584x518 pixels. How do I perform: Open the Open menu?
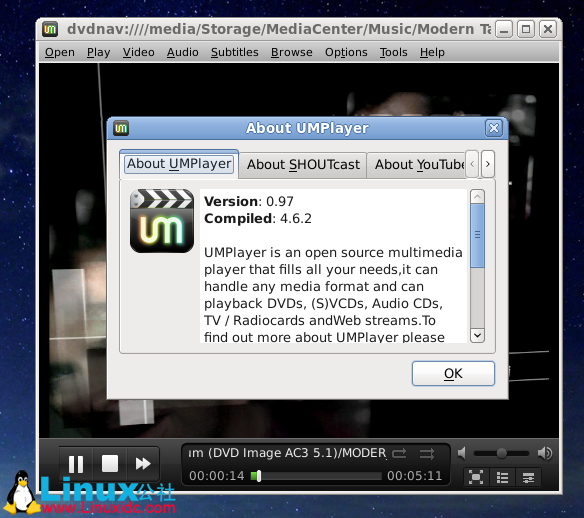(x=60, y=52)
